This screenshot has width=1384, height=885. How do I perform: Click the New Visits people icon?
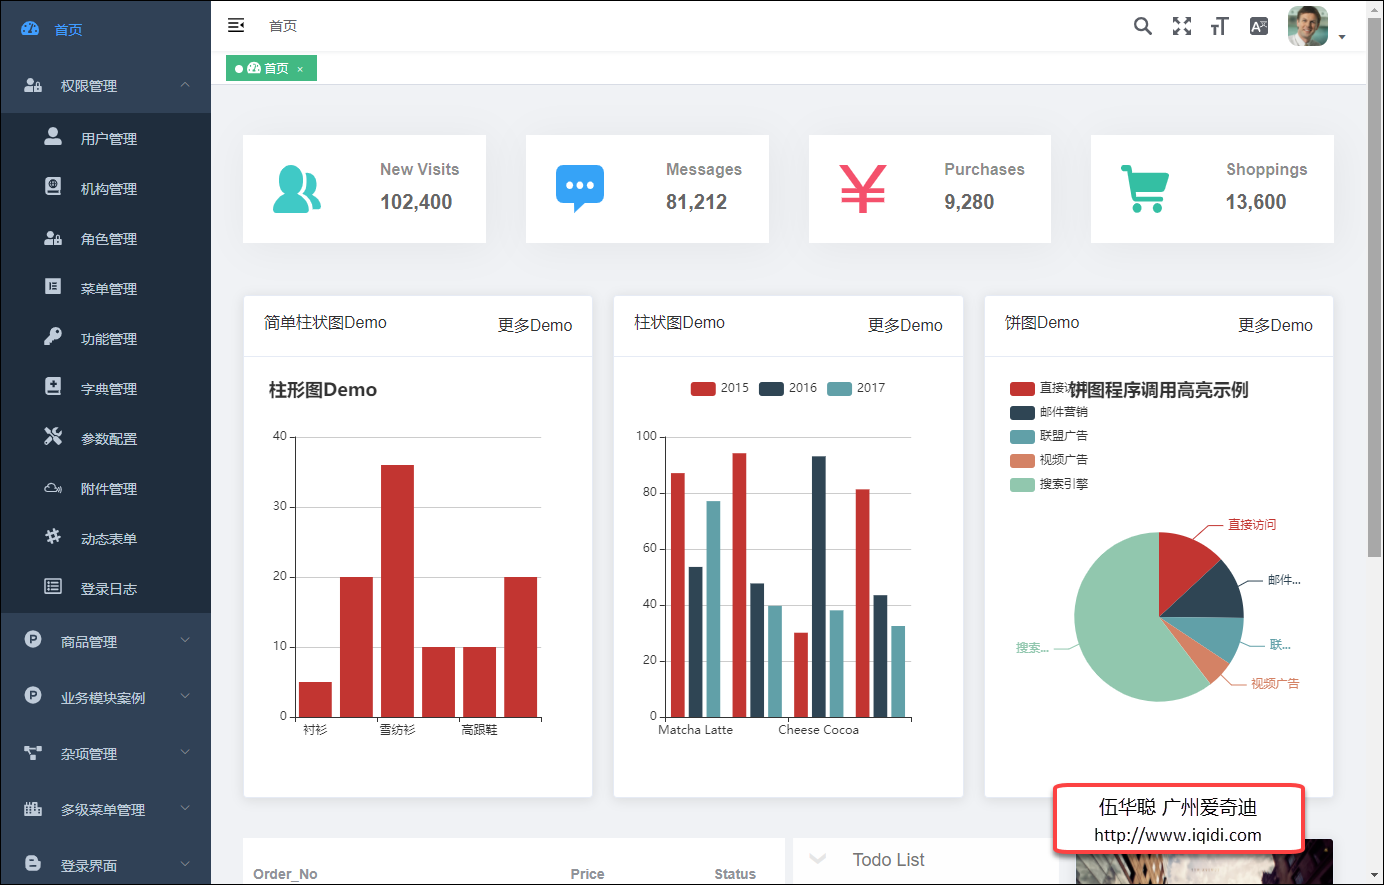pyautogui.click(x=296, y=189)
